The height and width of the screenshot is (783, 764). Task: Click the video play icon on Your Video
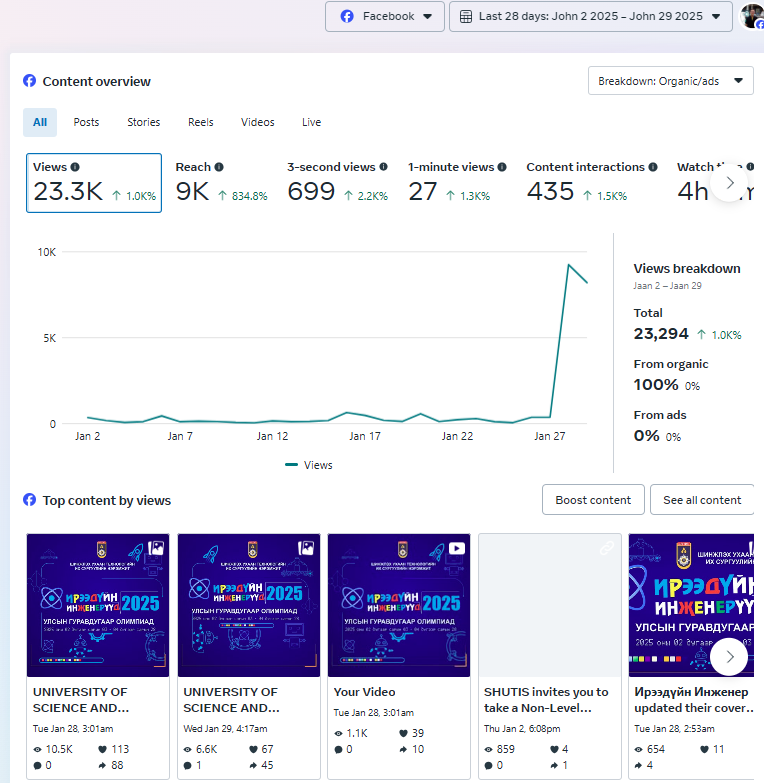click(x=456, y=548)
